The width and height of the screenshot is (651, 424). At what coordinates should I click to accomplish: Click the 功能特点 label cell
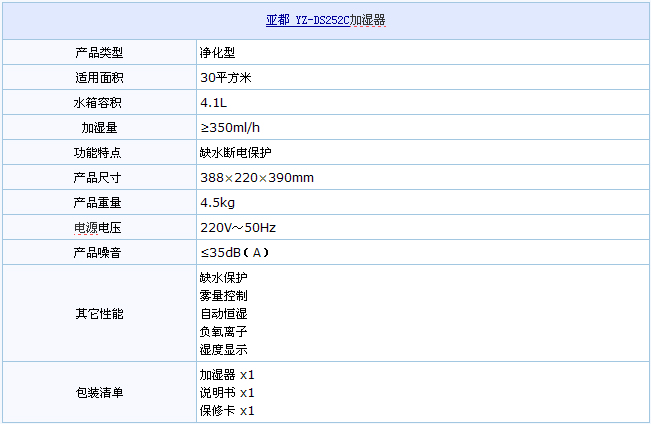click(x=99, y=152)
